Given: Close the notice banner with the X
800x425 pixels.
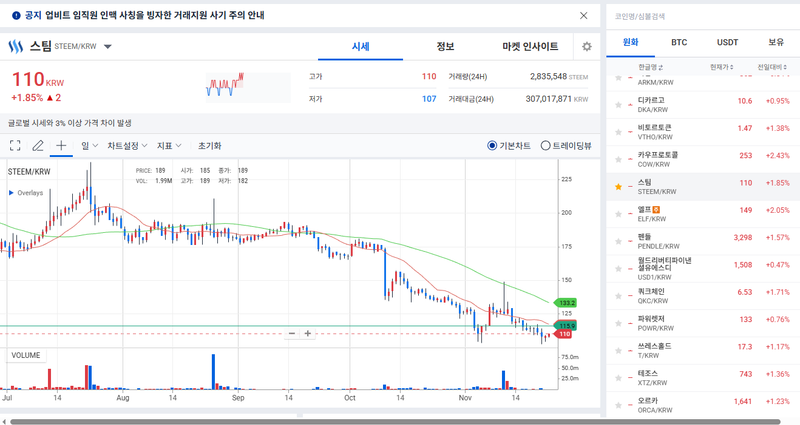Looking at the screenshot, I should 584,16.
